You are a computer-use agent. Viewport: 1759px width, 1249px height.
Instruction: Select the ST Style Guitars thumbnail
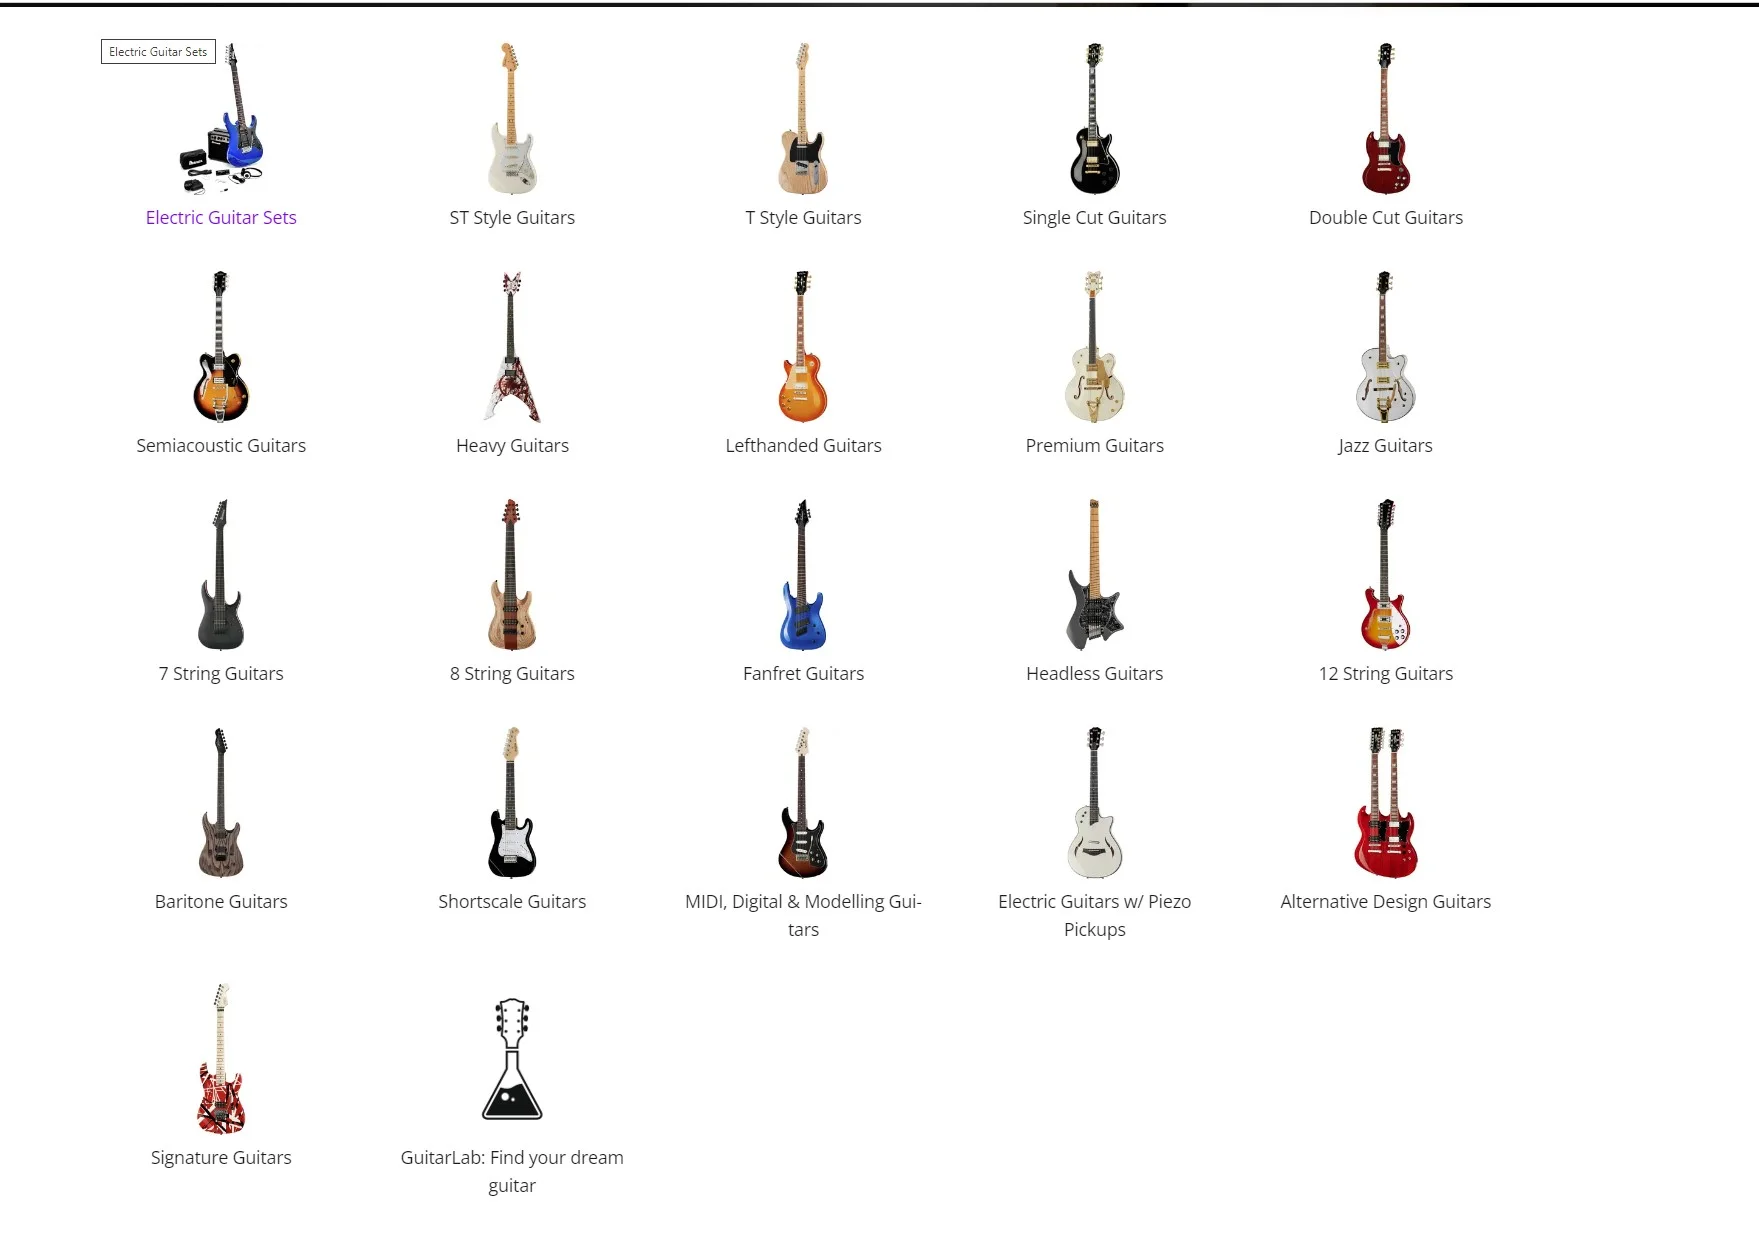512,119
